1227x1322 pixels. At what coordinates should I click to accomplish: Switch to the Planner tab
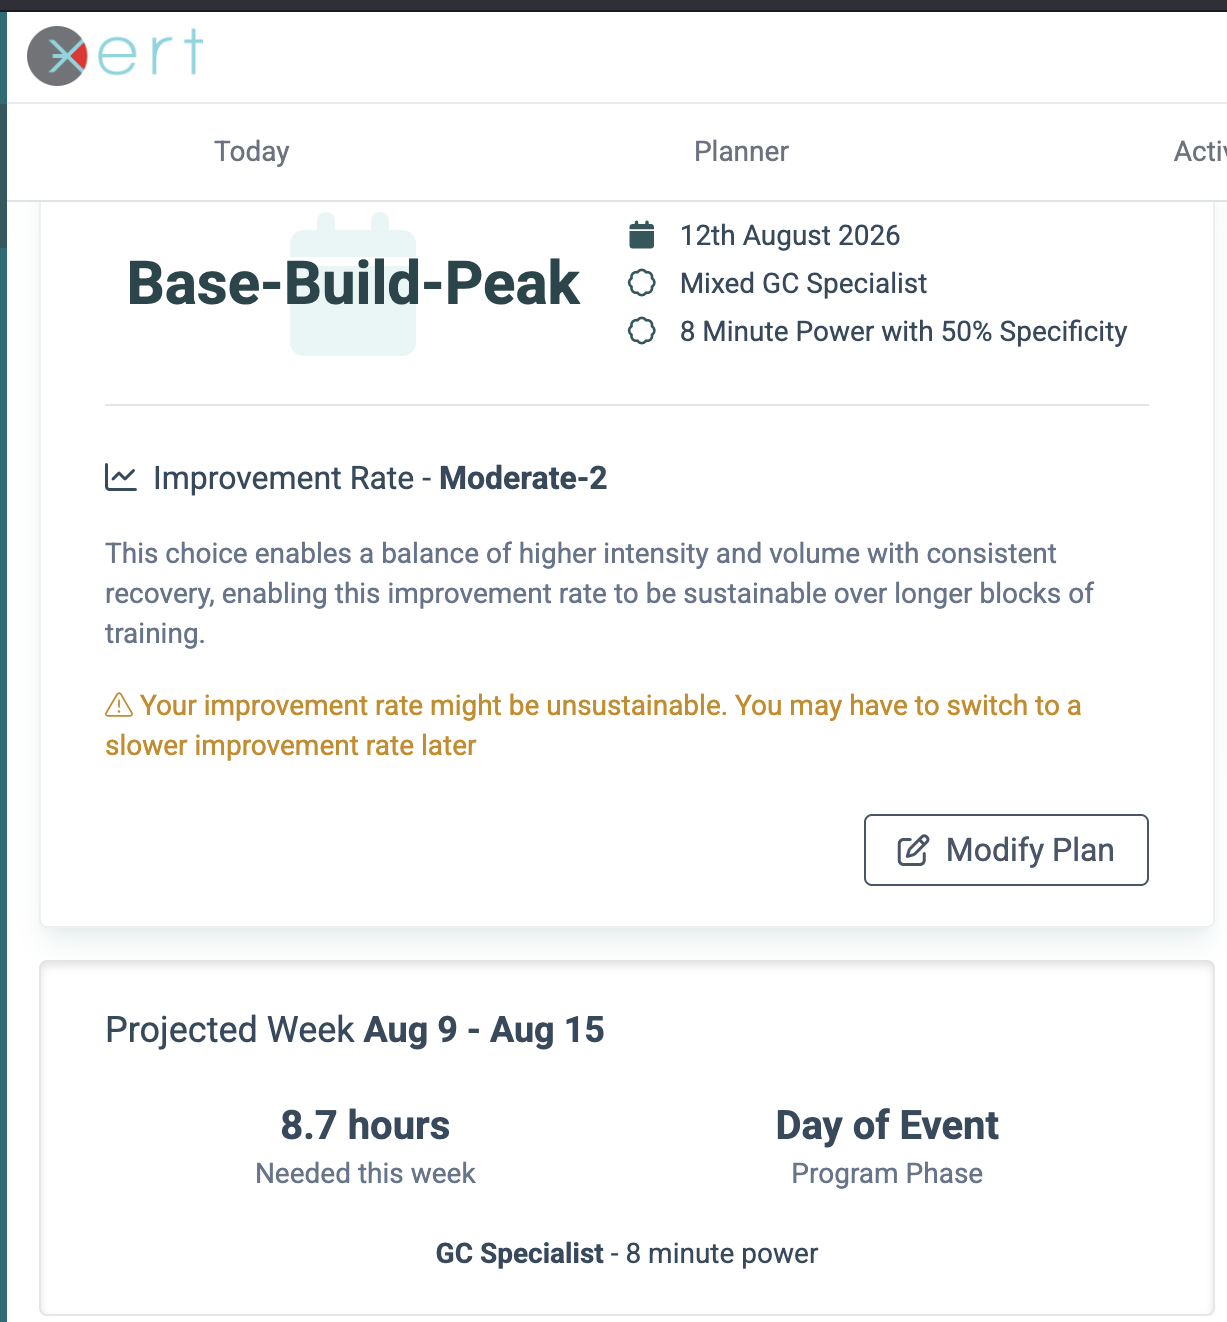(741, 151)
